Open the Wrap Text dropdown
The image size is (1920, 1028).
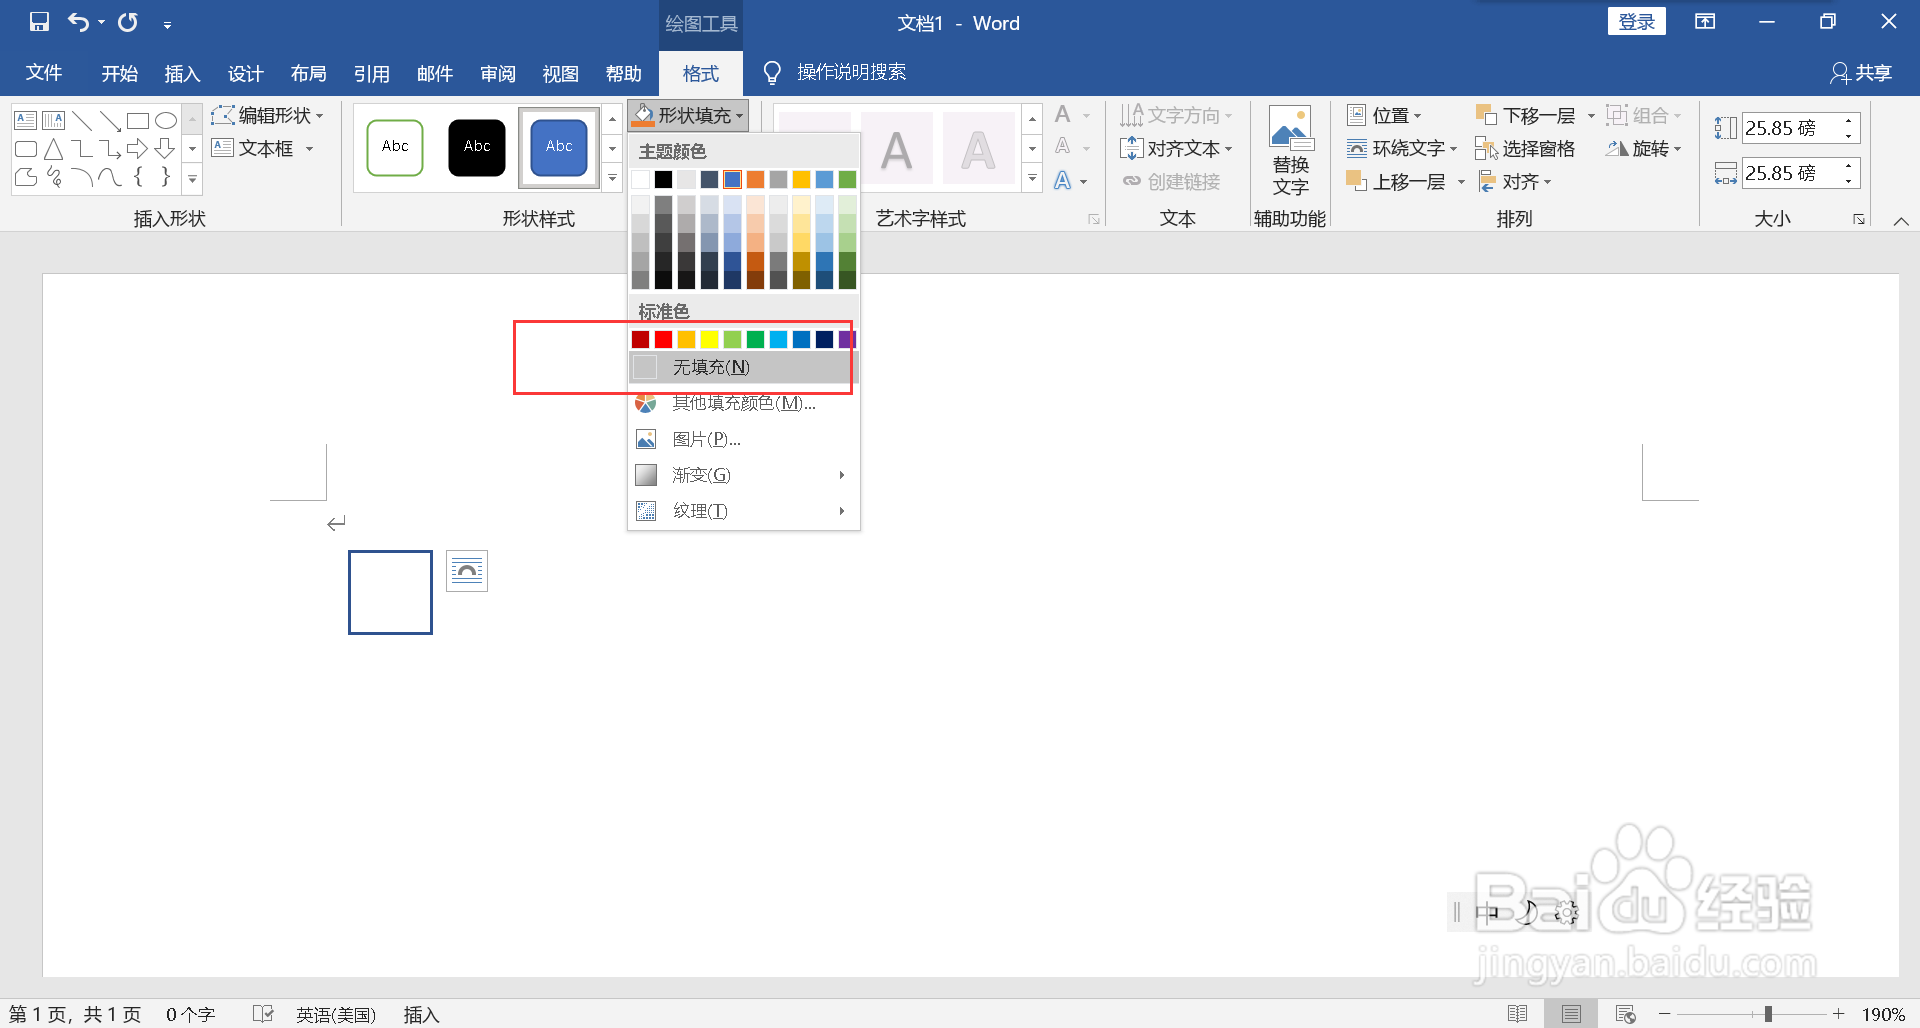point(1401,149)
